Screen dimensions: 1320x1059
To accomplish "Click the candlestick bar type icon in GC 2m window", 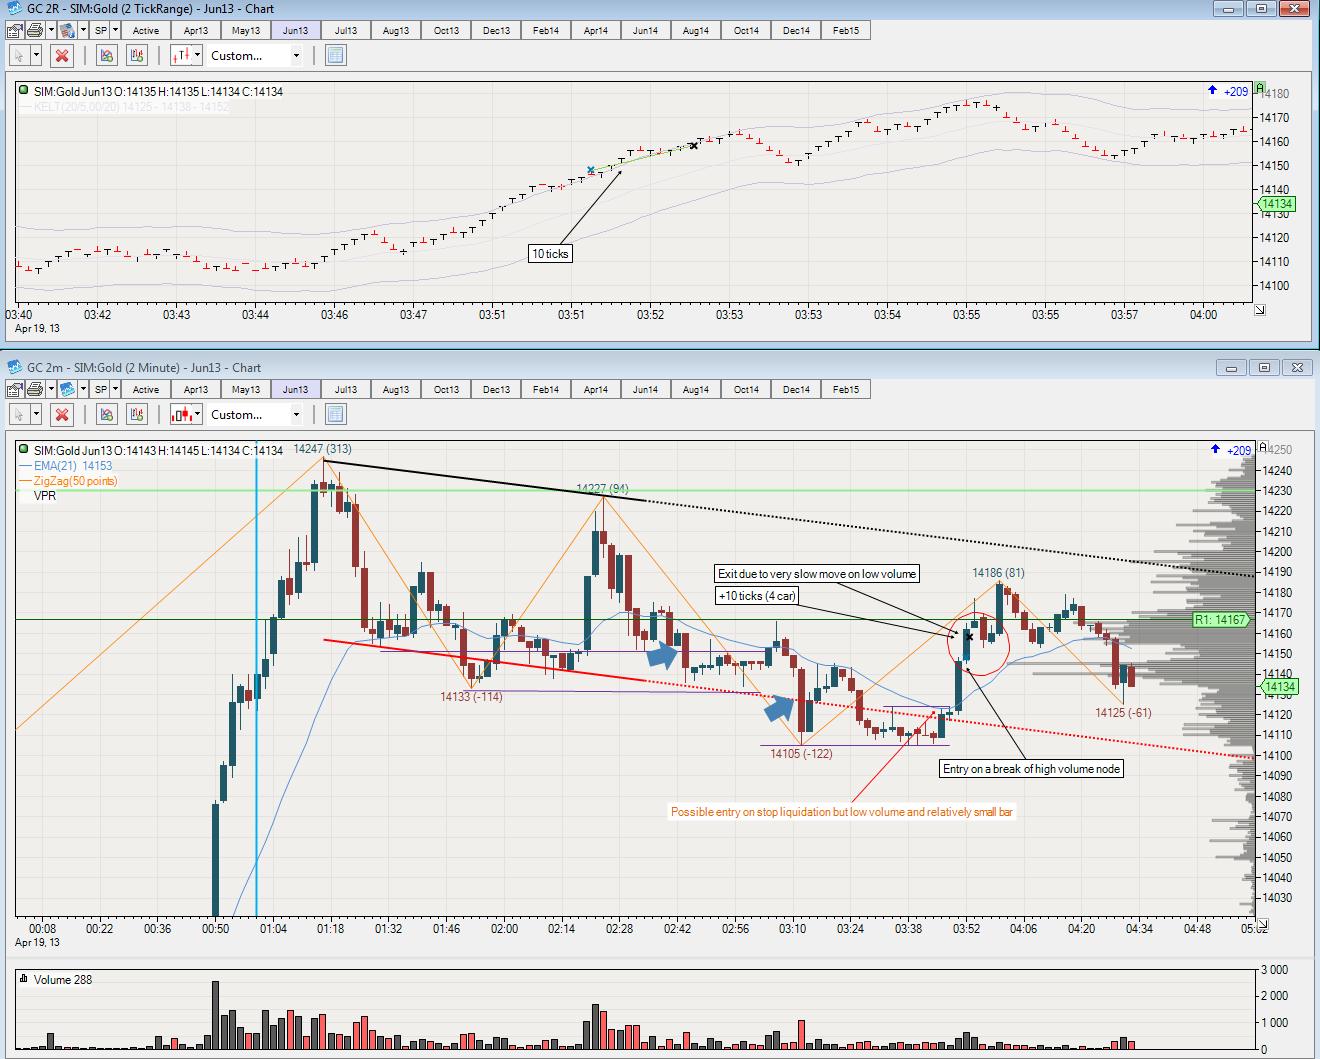I will point(181,414).
